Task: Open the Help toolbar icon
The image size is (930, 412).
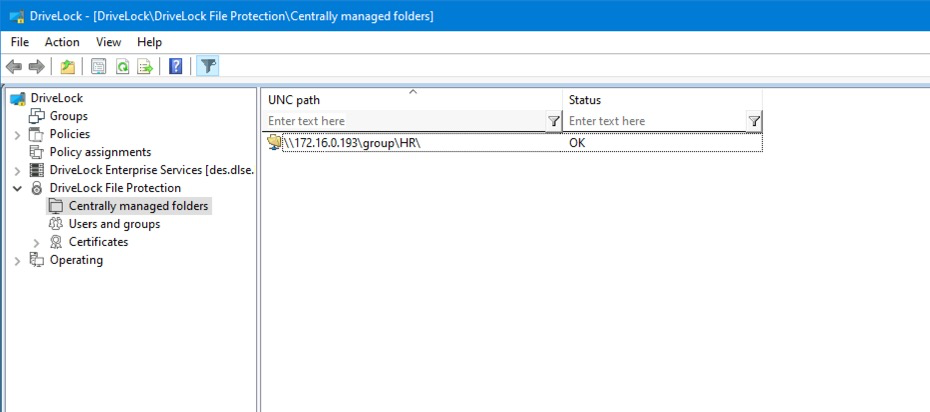Action: (x=176, y=67)
